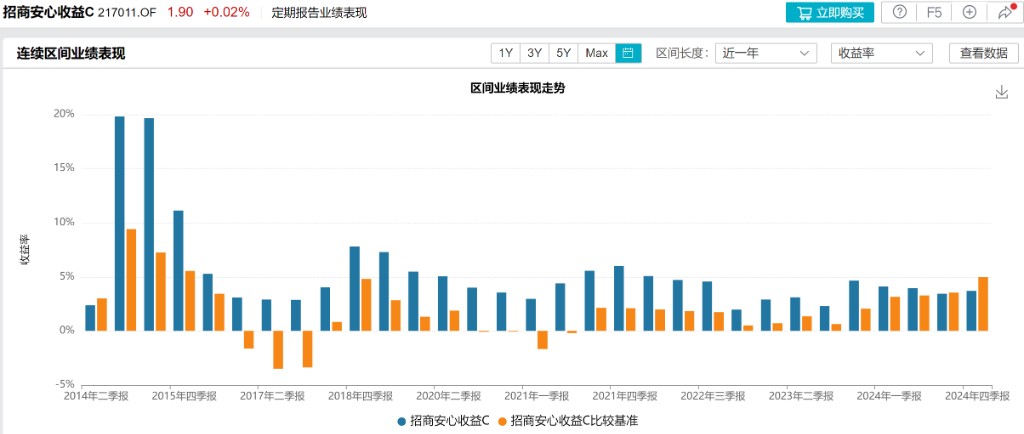Select the Max range tab
The image size is (1024, 434).
point(597,53)
